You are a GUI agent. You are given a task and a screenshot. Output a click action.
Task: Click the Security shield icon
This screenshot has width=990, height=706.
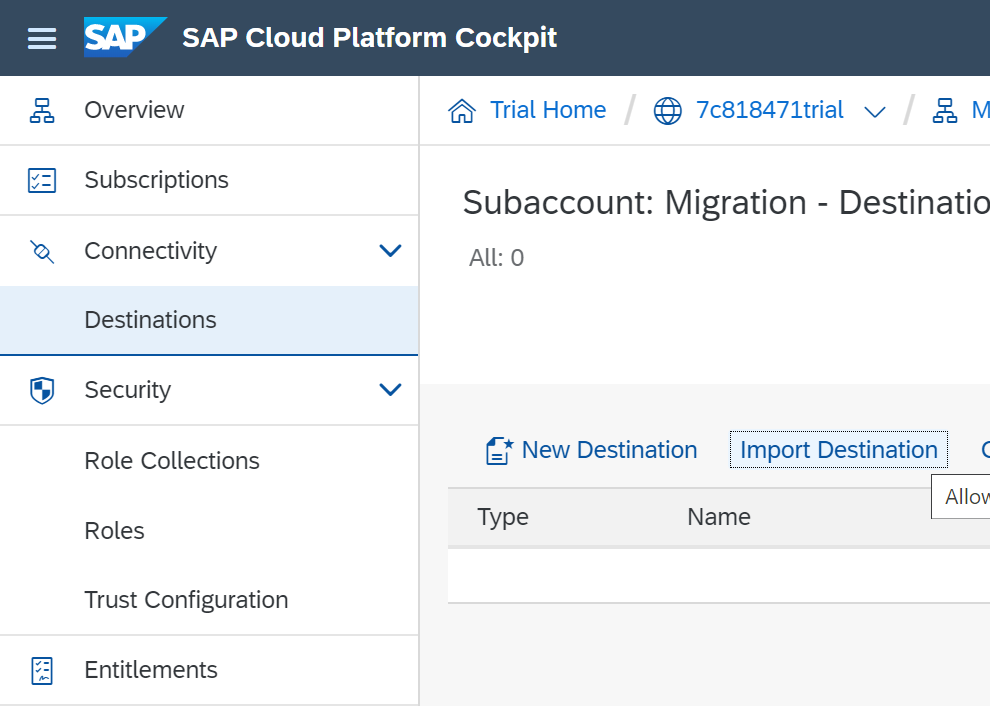42,390
